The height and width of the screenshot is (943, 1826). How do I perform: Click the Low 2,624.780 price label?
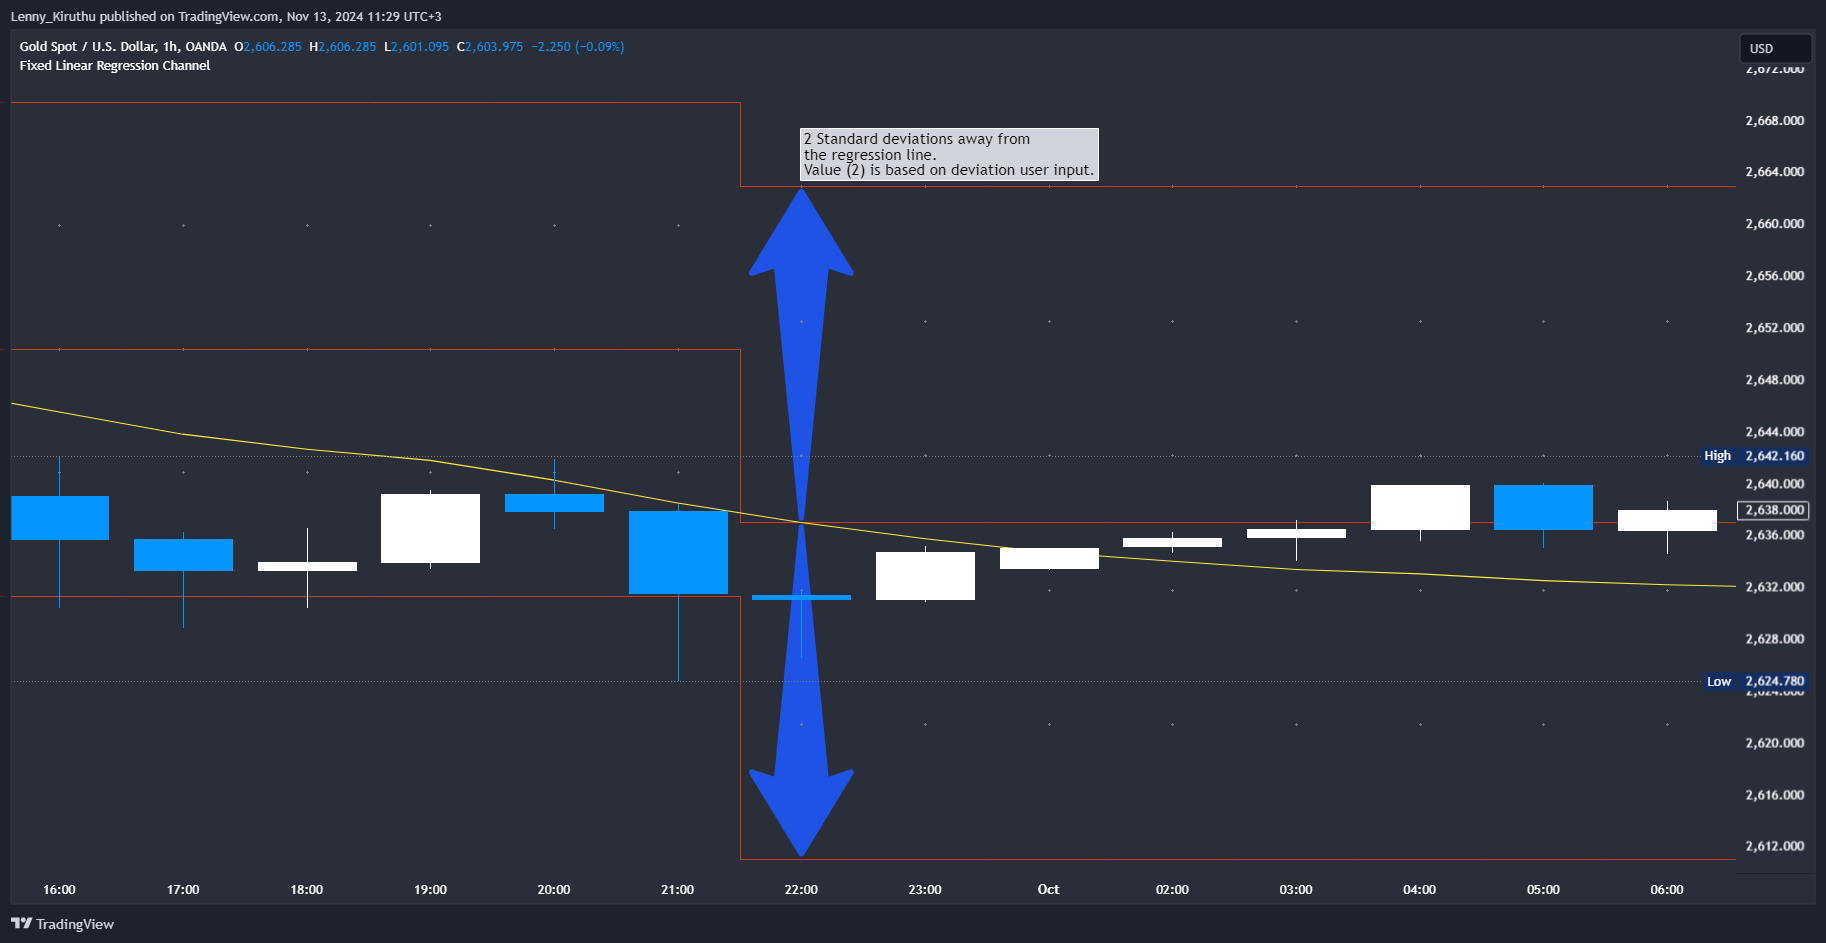pyautogui.click(x=1755, y=682)
